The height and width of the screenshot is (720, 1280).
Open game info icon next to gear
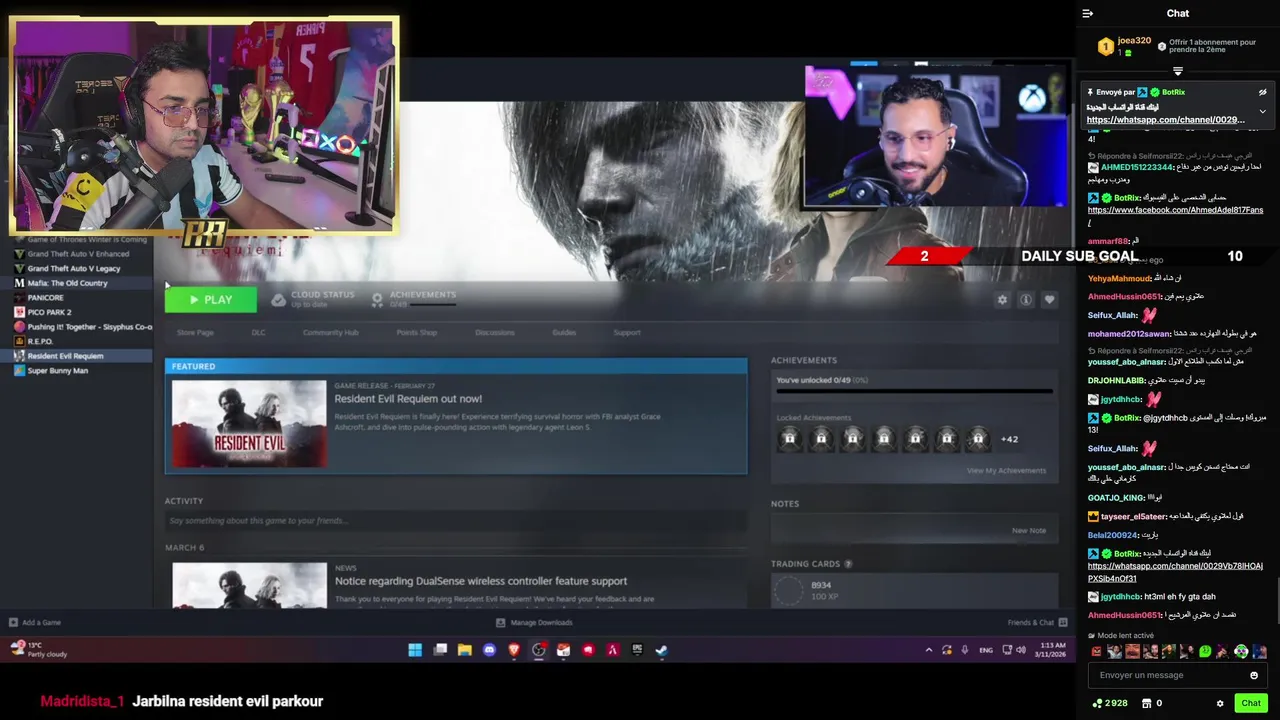pos(1026,300)
